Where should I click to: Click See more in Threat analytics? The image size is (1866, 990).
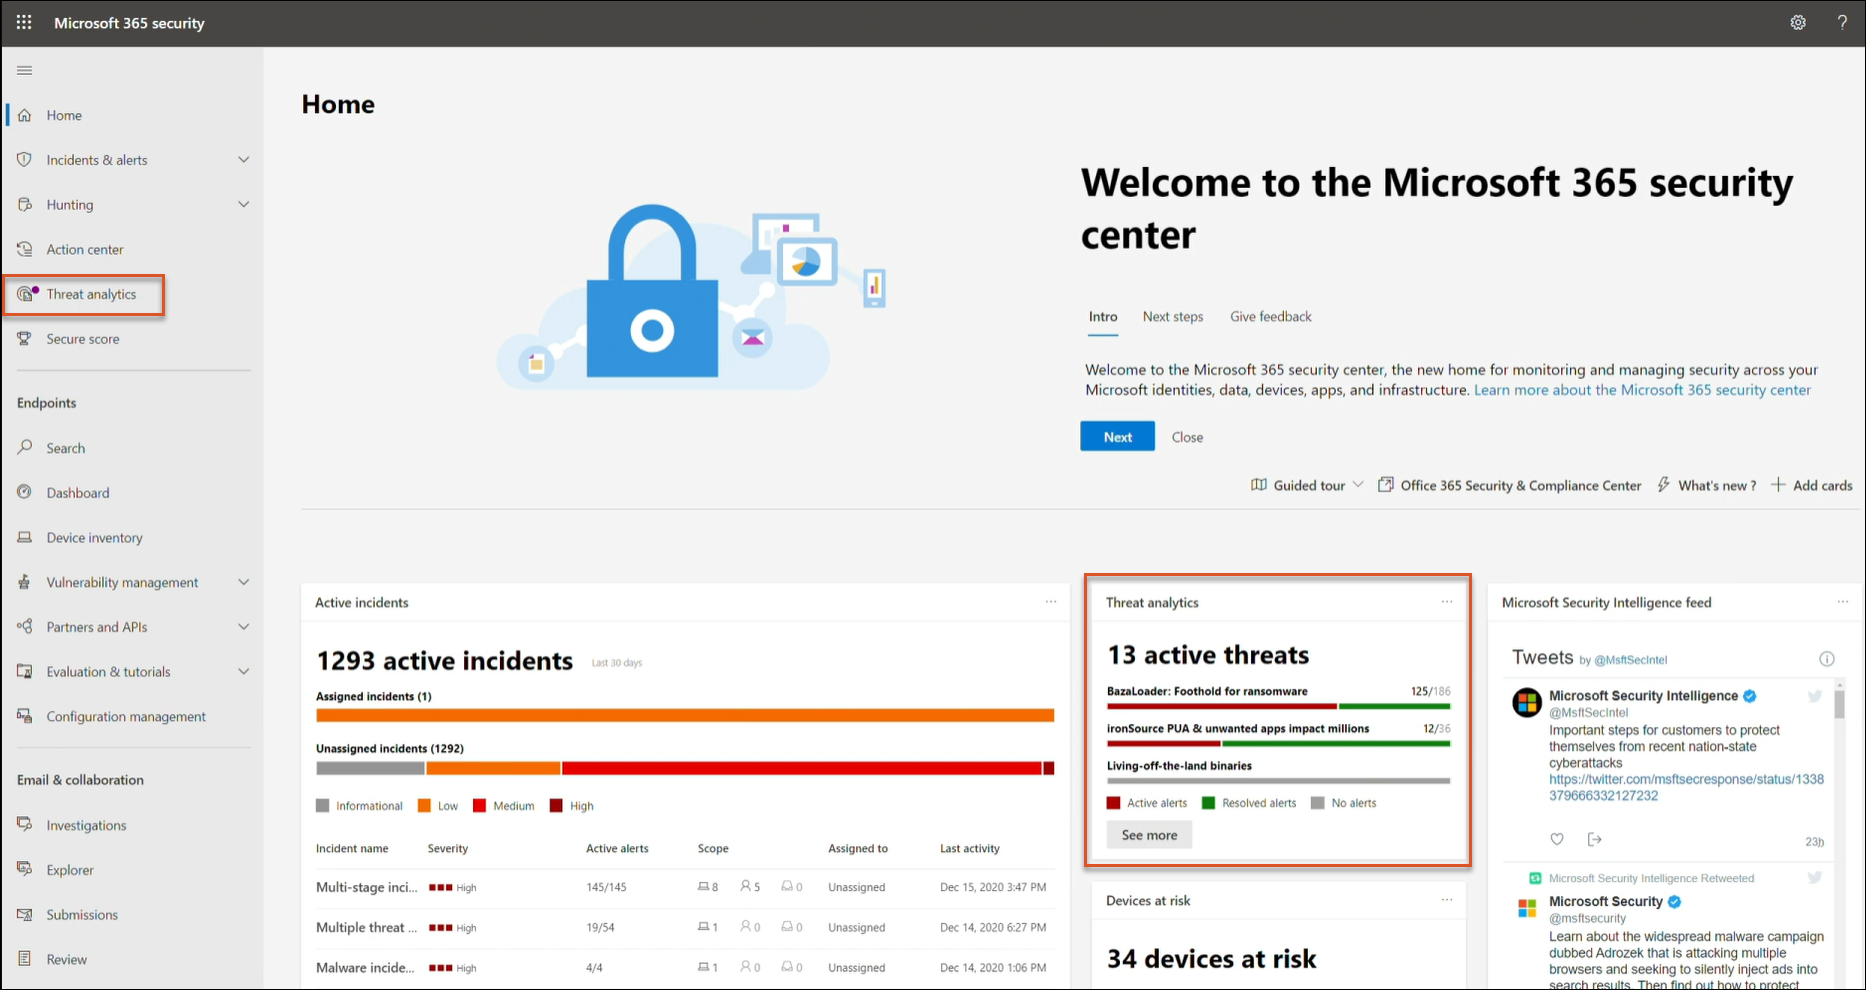(x=1149, y=835)
